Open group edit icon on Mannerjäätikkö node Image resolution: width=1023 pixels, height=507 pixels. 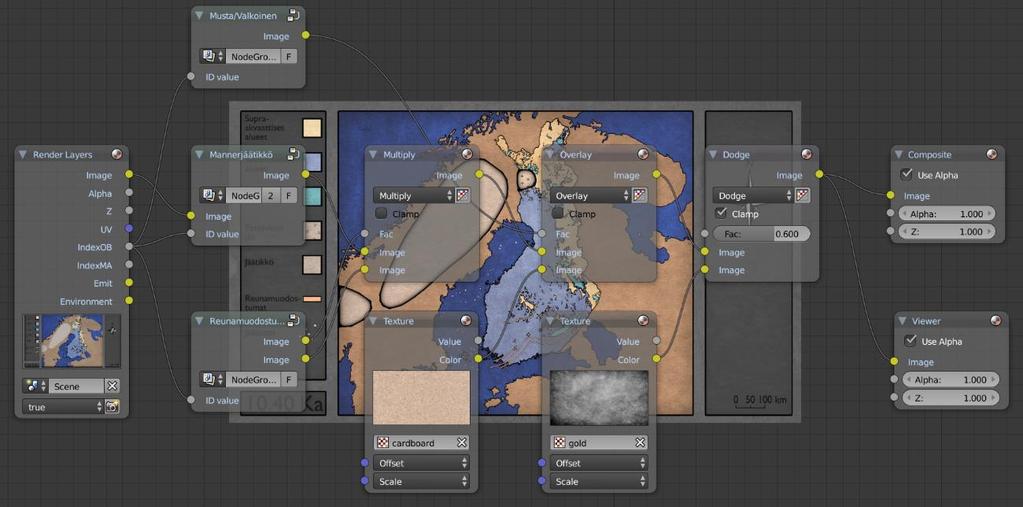(293, 155)
